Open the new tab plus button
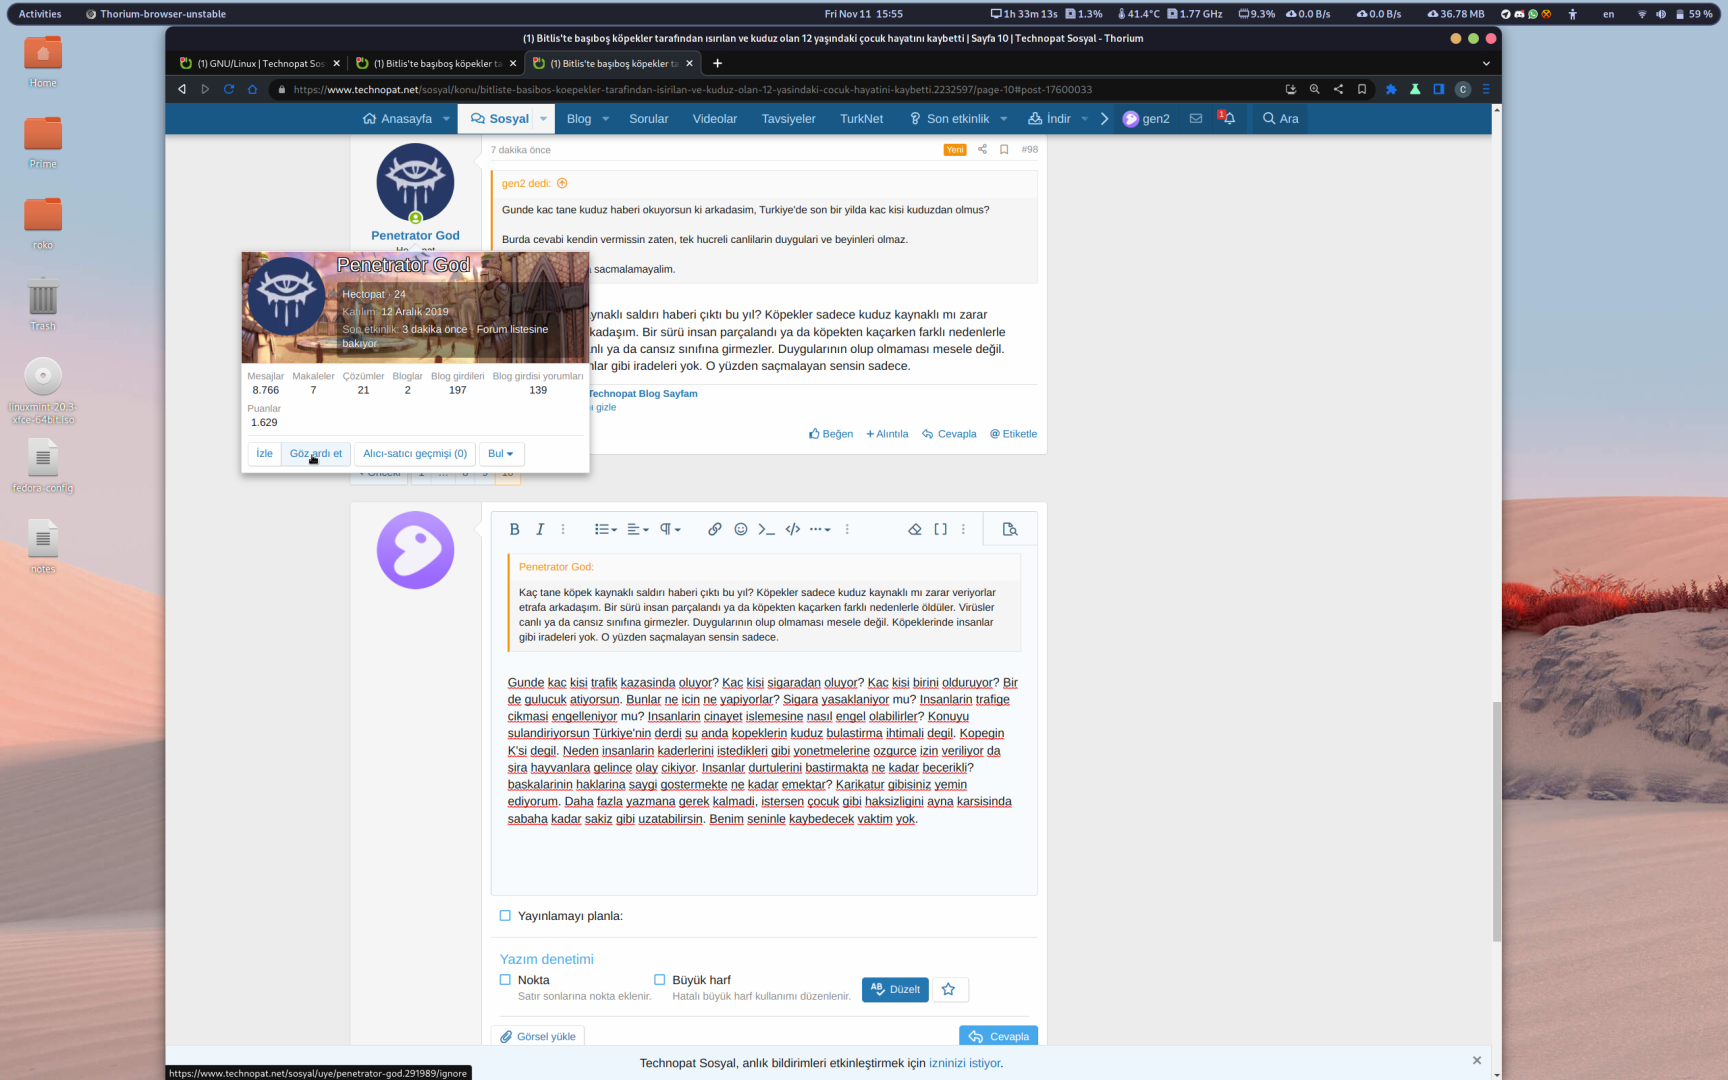The image size is (1728, 1080). pyautogui.click(x=717, y=63)
